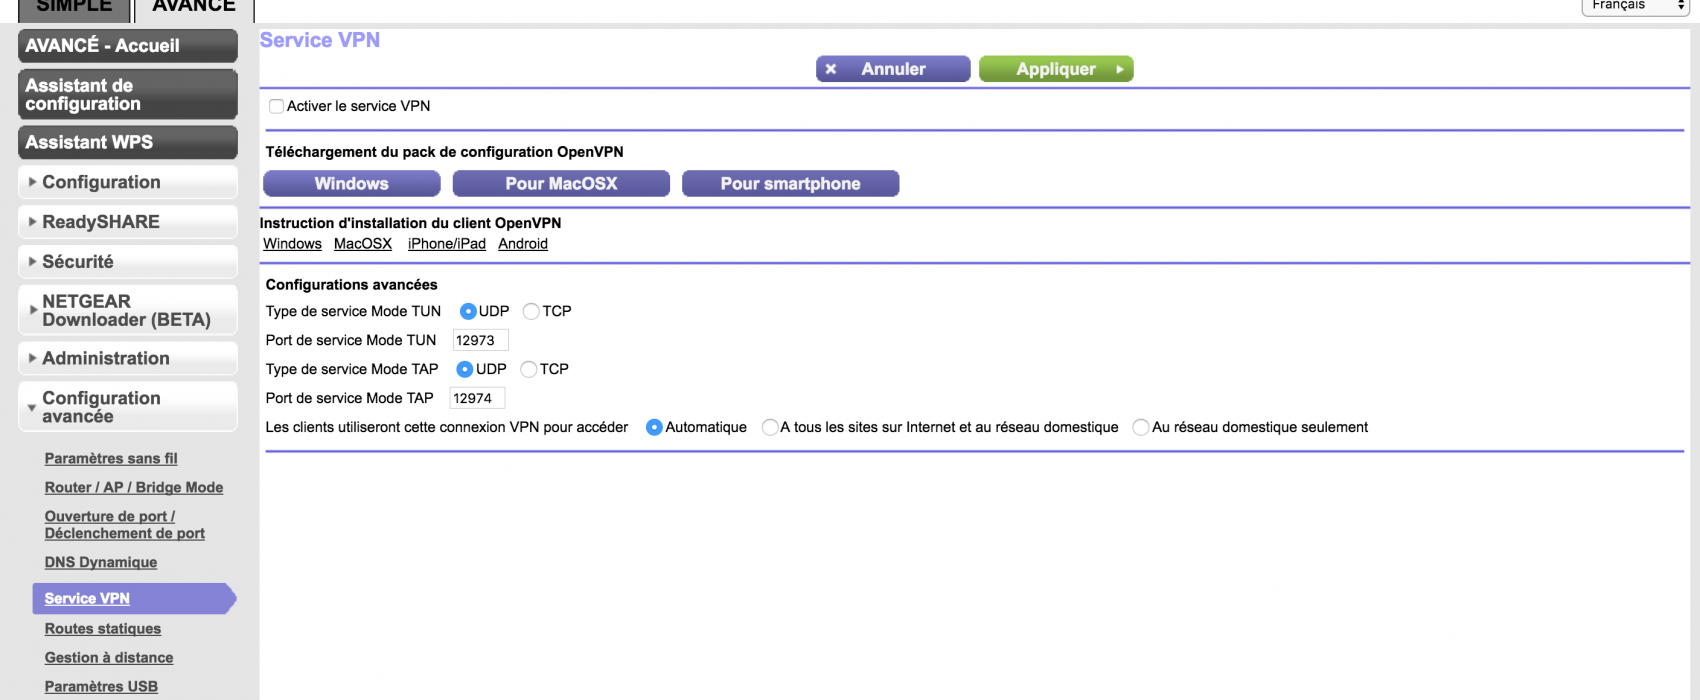Viewport: 1700px width, 700px height.
Task: Select UDP for Mode TAP service type
Action: tap(464, 369)
